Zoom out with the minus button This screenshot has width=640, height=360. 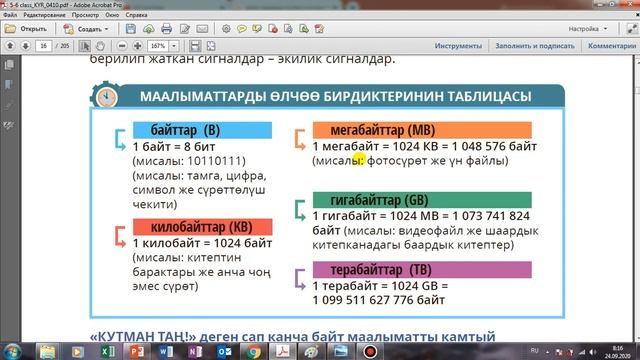click(x=122, y=46)
